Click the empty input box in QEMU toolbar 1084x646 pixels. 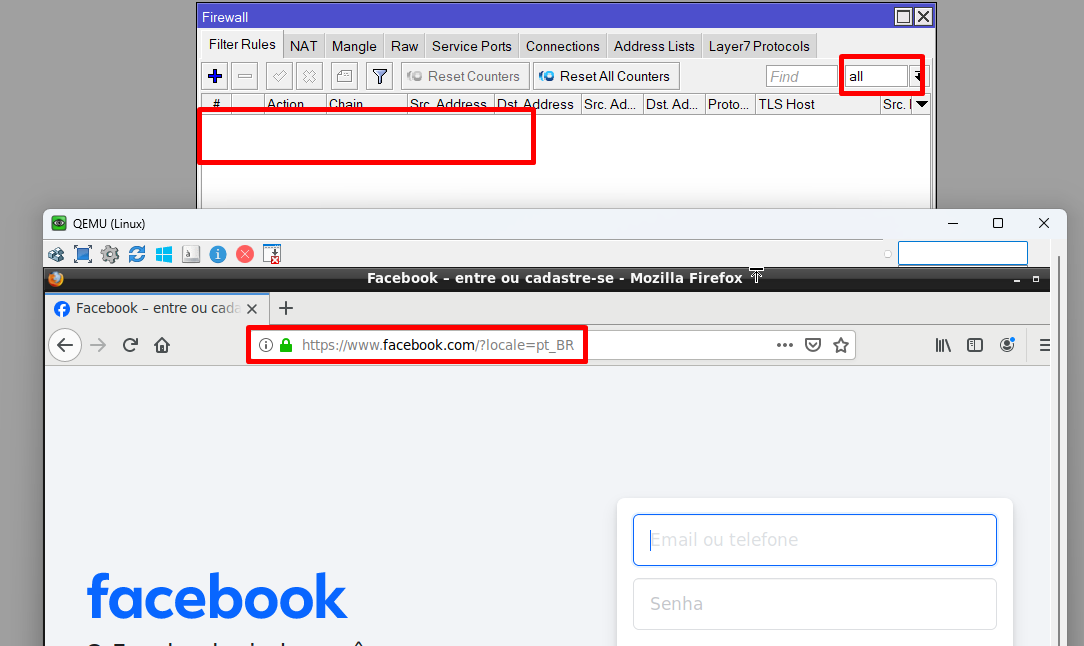[x=962, y=253]
